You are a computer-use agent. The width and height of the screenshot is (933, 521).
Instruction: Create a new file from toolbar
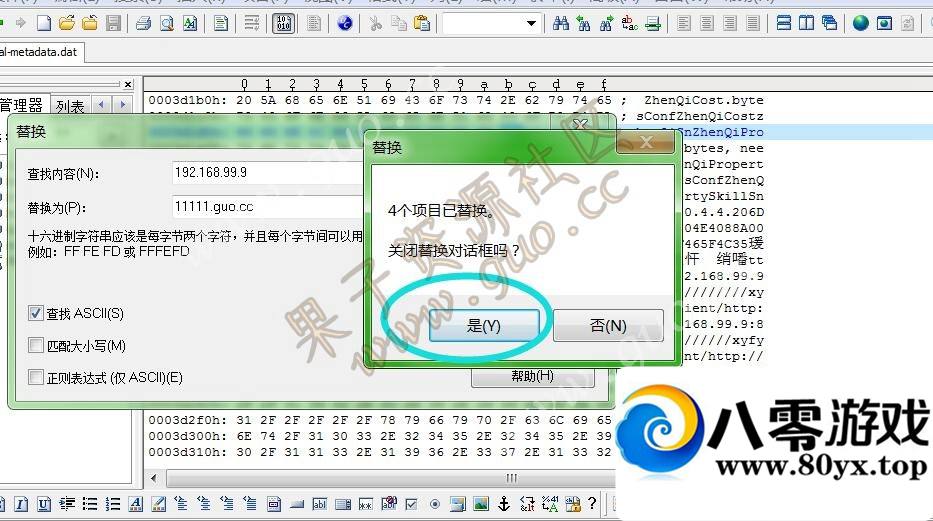pyautogui.click(x=44, y=23)
